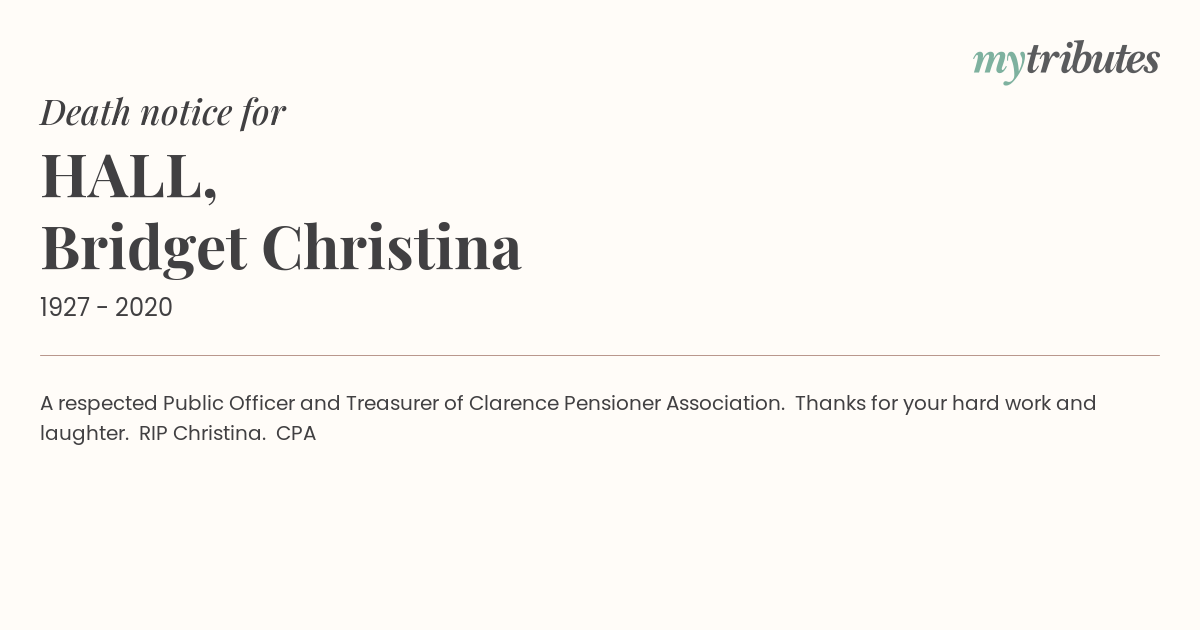The image size is (1200, 630).
Task: Select the word "Bridget" in the heading
Action: 144,249
